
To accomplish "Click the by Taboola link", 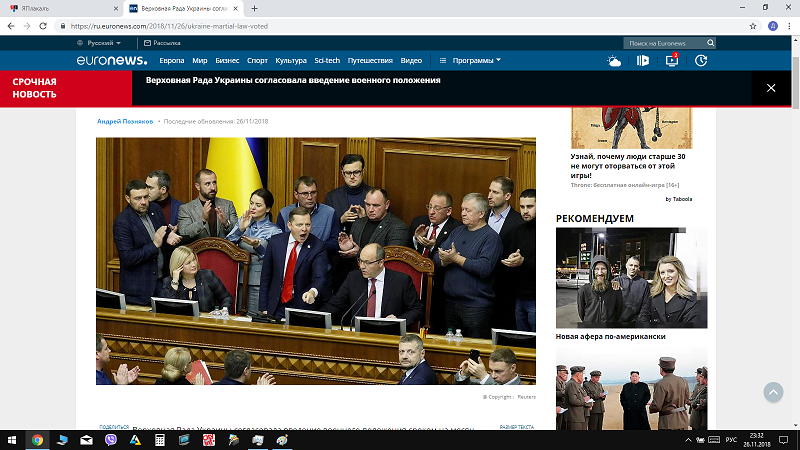I will 679,199.
